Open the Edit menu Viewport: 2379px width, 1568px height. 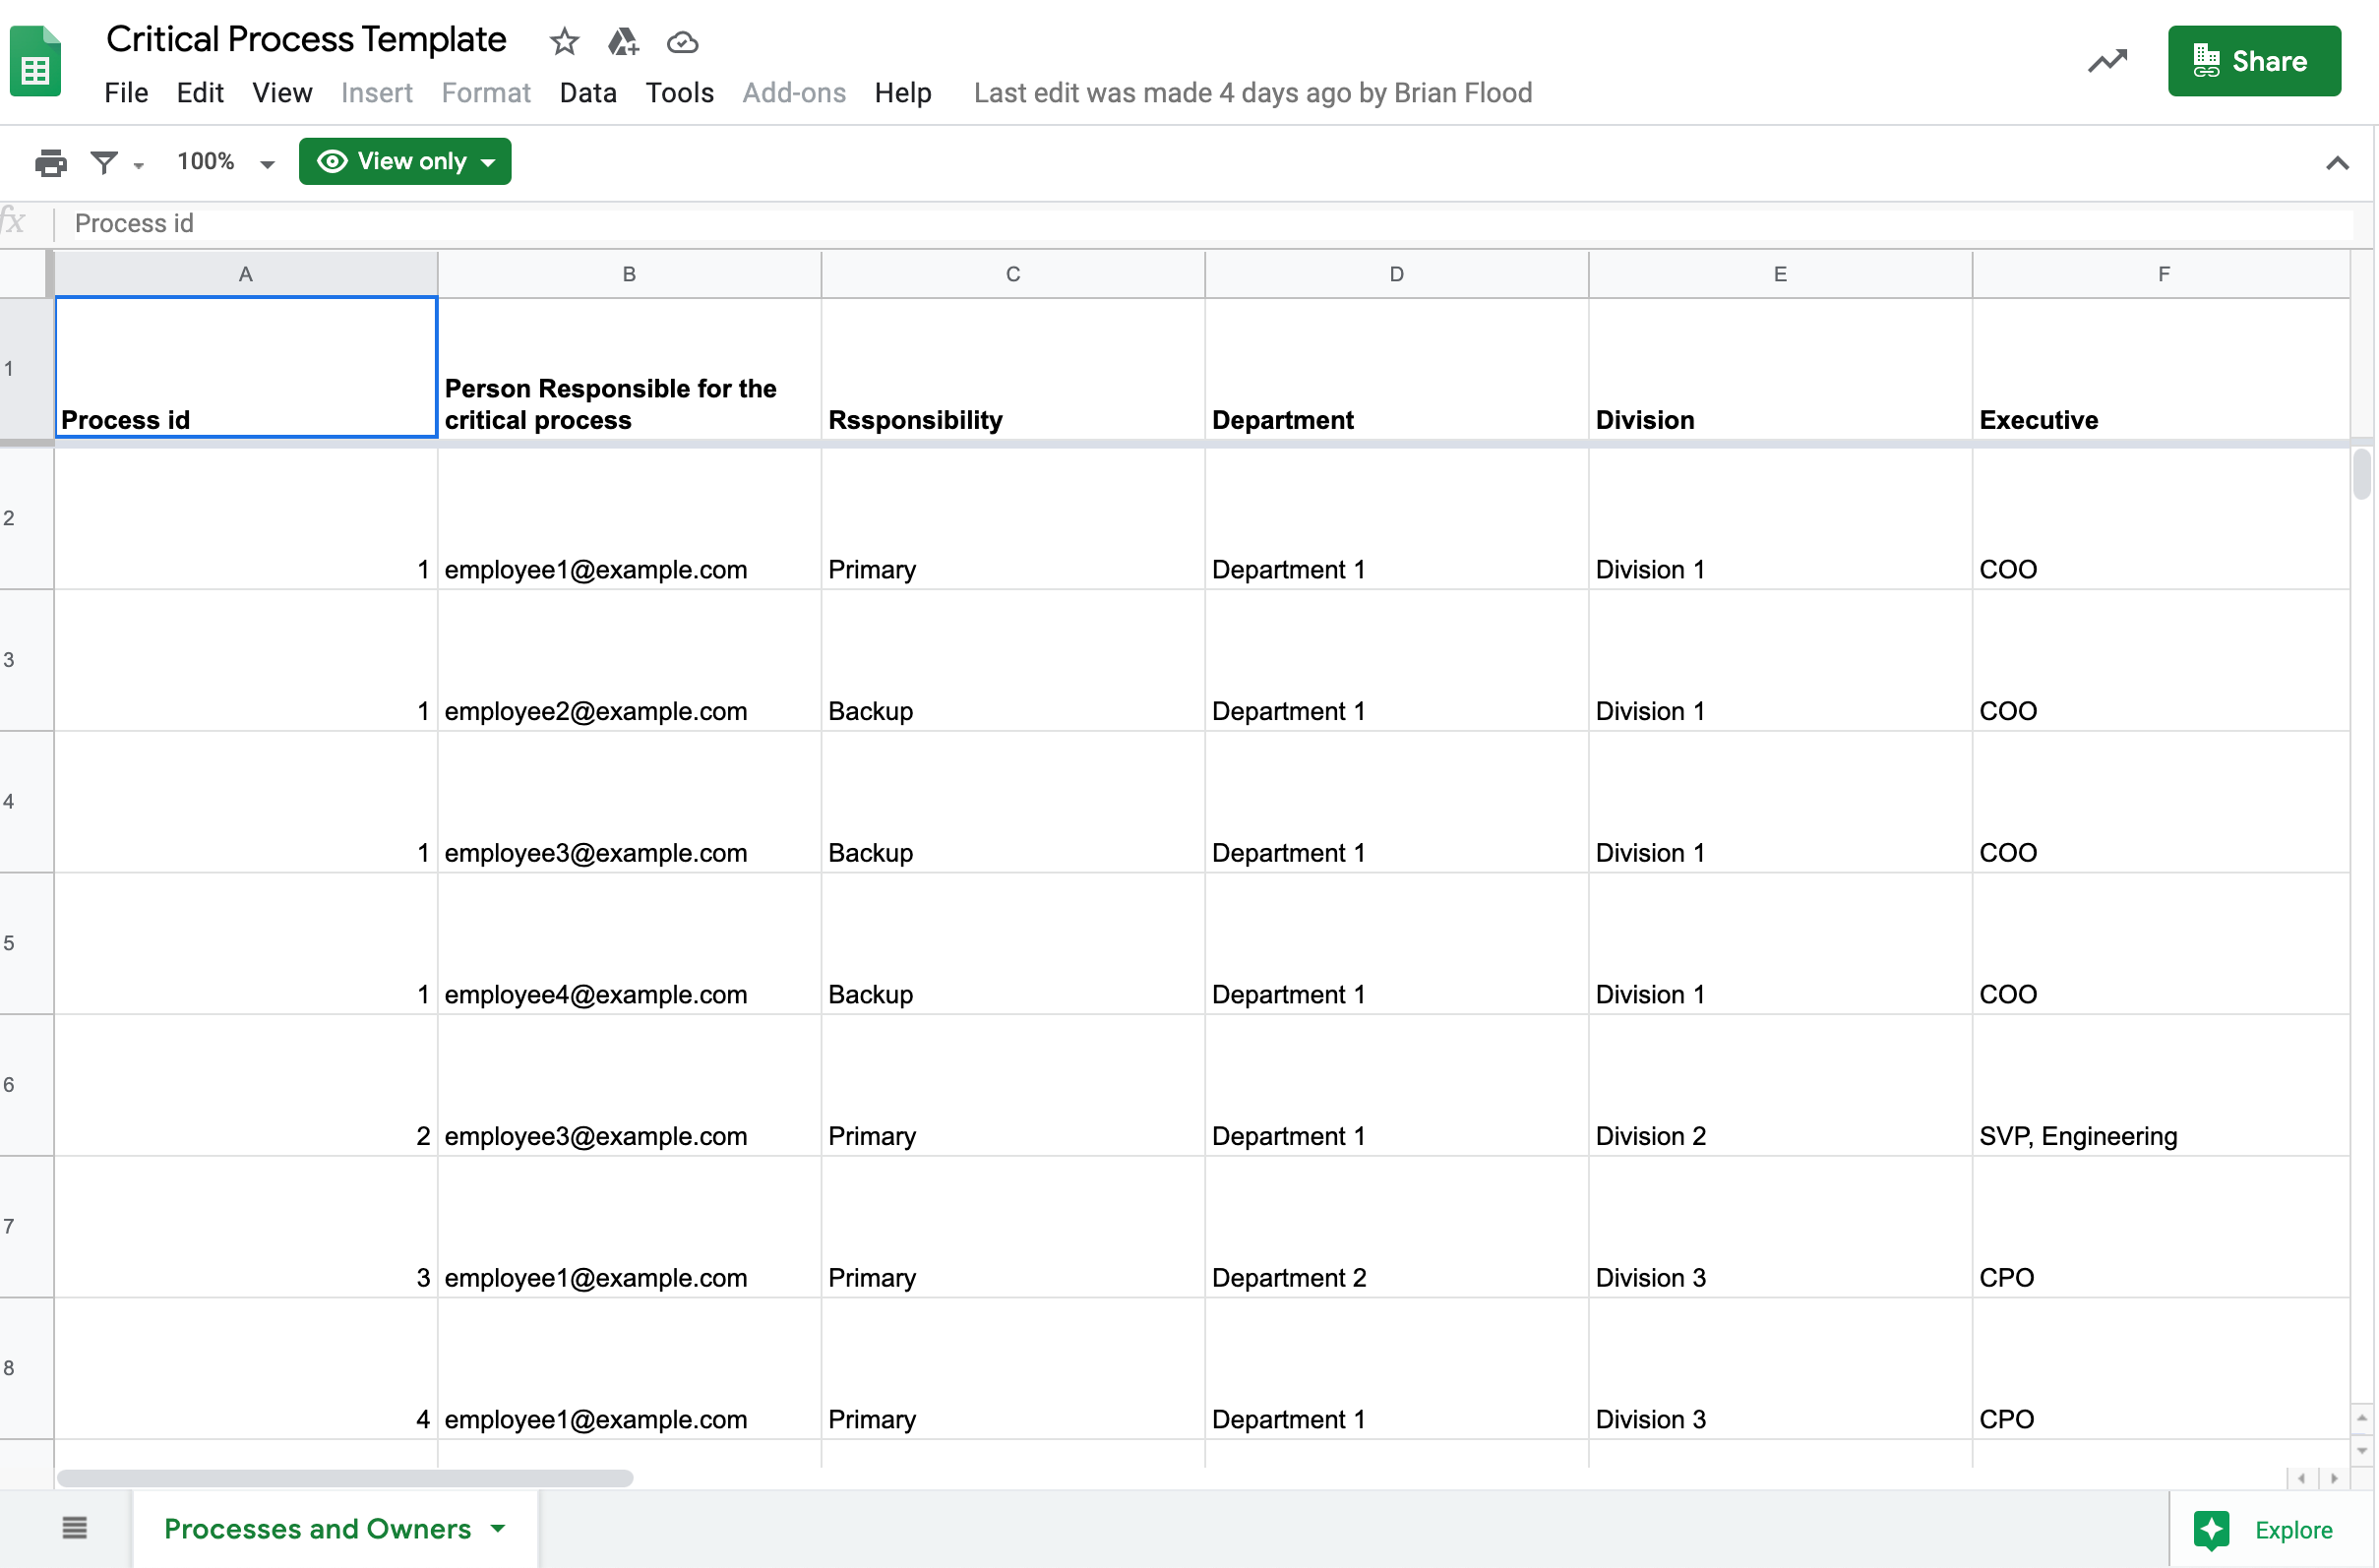pyautogui.click(x=200, y=93)
